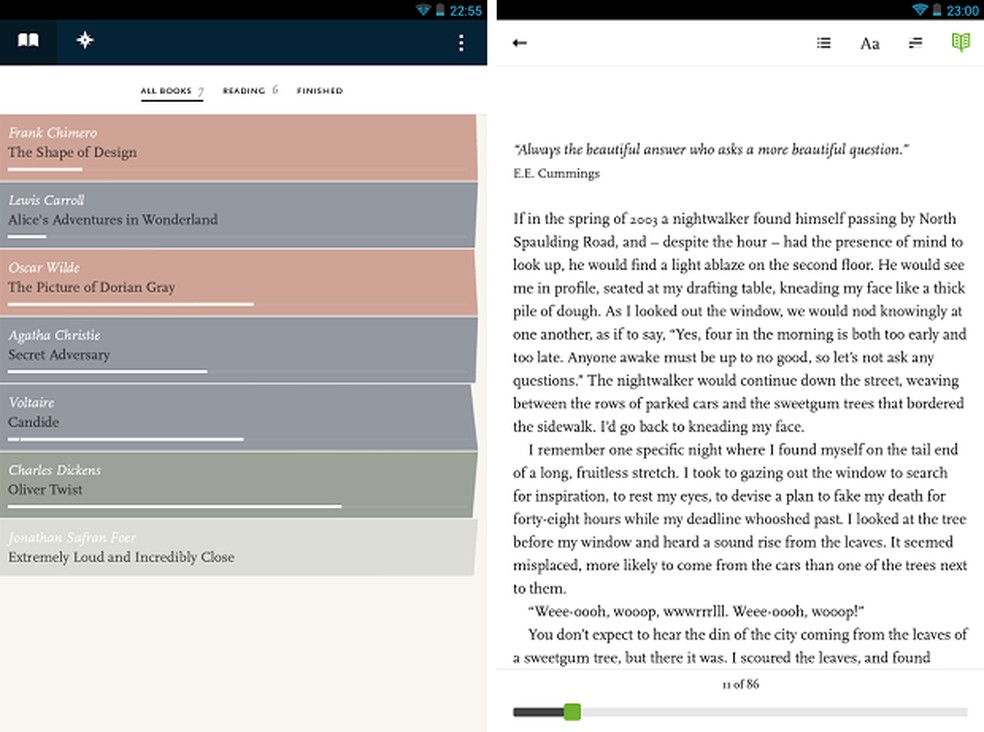This screenshot has height=732, width=984.
Task: Switch to the Finished tab
Action: (x=319, y=90)
